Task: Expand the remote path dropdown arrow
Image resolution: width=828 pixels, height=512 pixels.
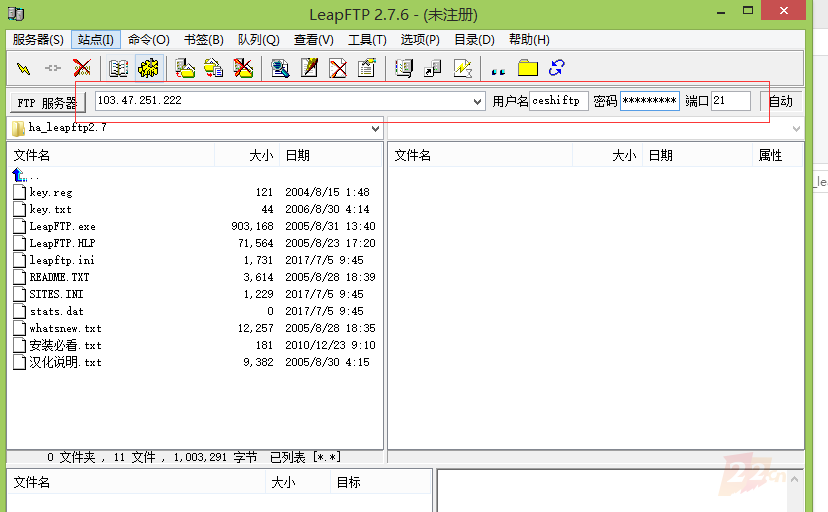Action: point(796,128)
